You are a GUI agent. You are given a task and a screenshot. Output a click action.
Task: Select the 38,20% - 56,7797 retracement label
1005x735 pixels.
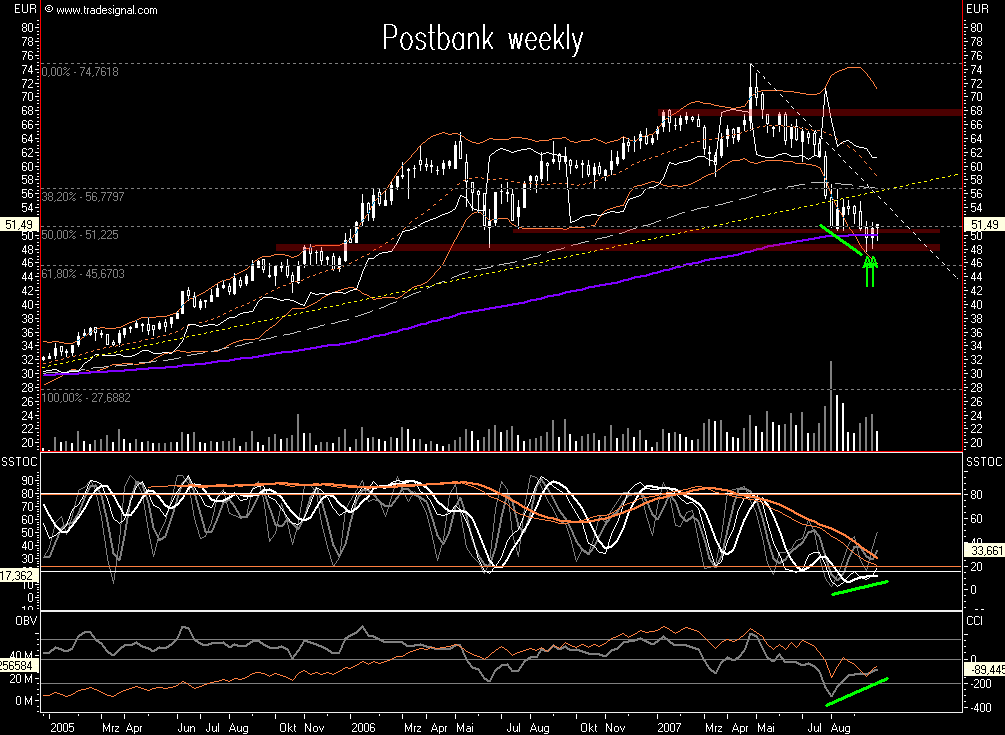click(85, 196)
